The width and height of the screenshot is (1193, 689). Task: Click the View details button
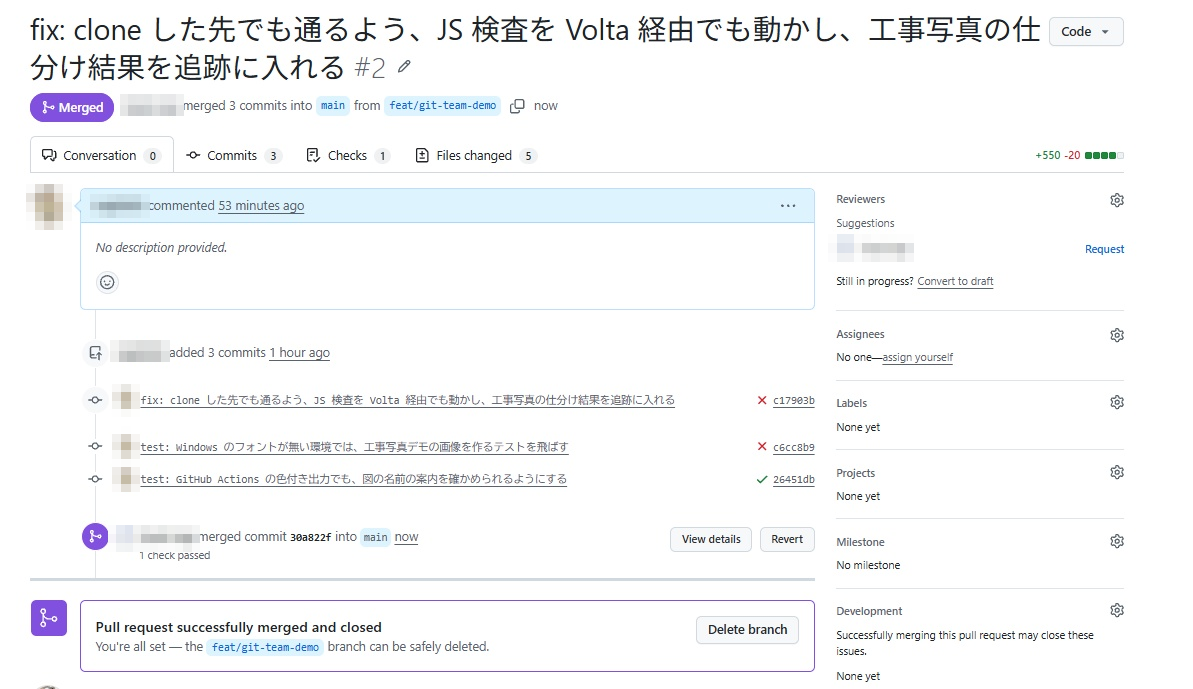coord(711,539)
